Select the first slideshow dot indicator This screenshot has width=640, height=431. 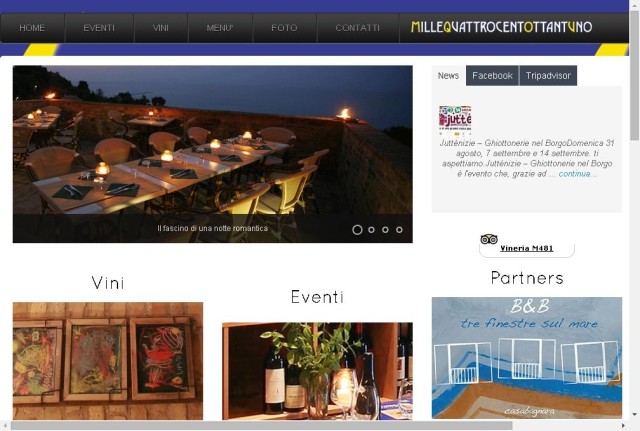[x=357, y=230]
